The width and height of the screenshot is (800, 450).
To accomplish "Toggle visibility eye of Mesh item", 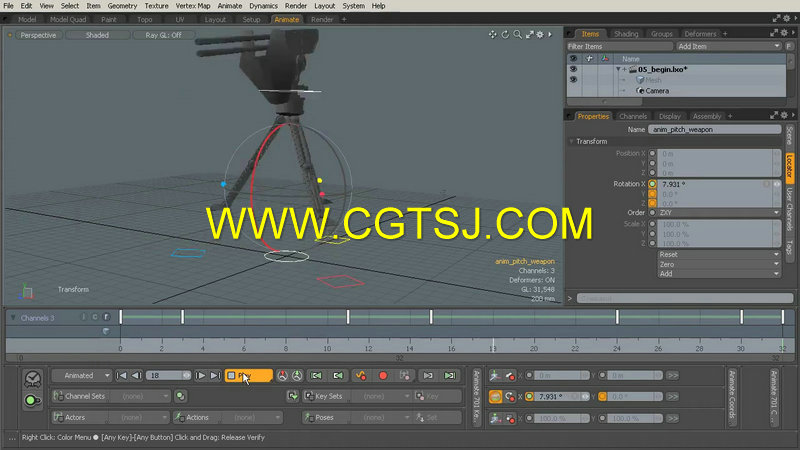I will coord(573,80).
